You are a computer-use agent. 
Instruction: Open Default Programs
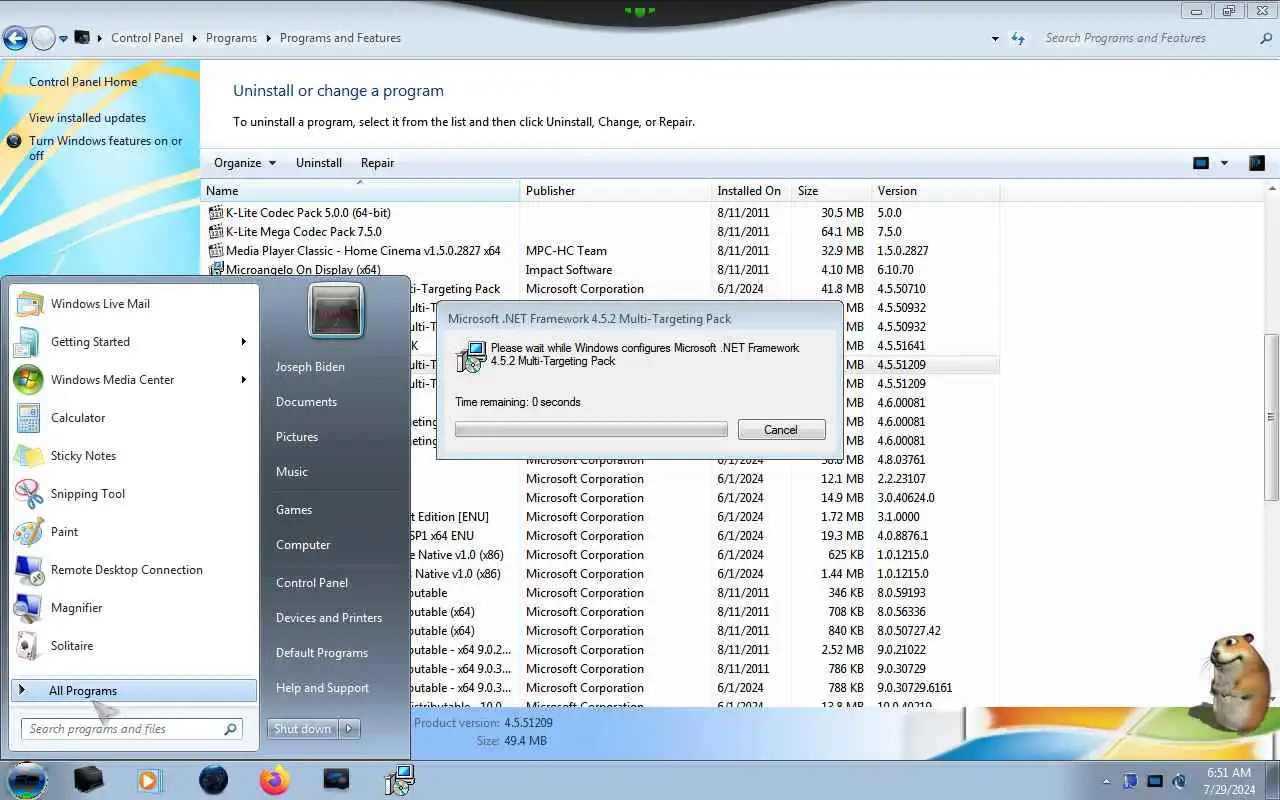coord(322,653)
